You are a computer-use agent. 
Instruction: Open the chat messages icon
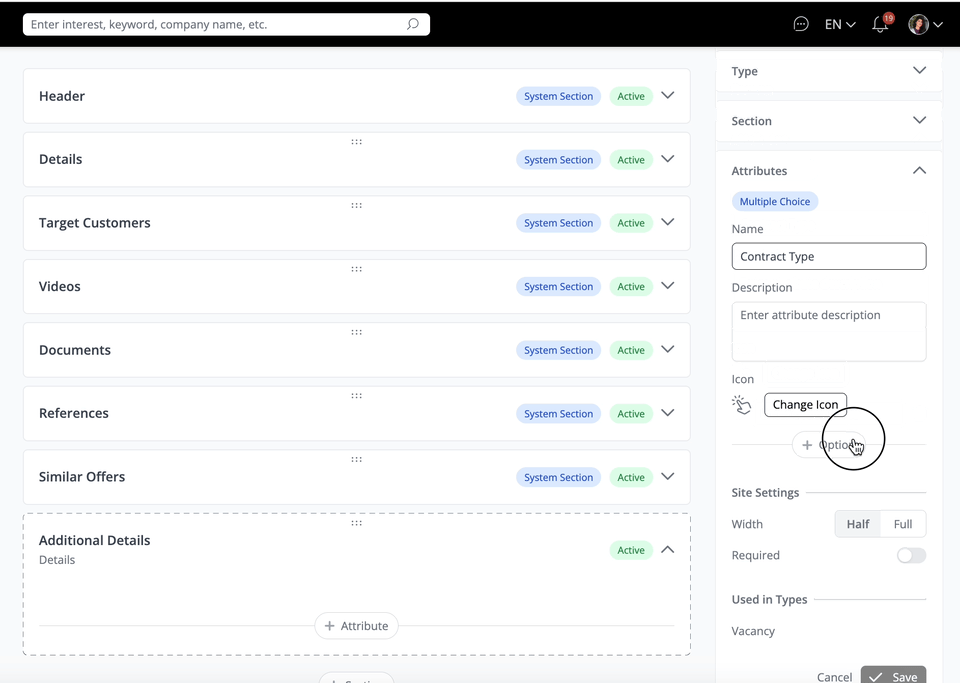[800, 24]
